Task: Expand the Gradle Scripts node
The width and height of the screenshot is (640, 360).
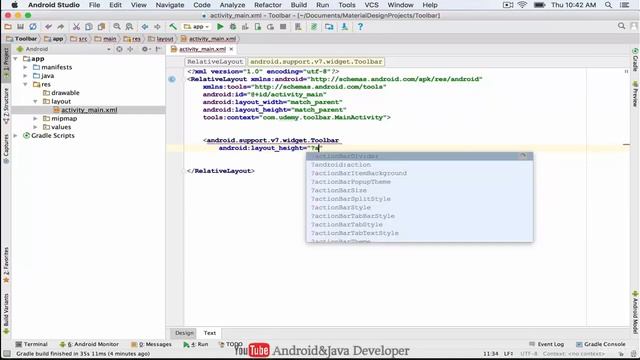Action: tap(16, 136)
